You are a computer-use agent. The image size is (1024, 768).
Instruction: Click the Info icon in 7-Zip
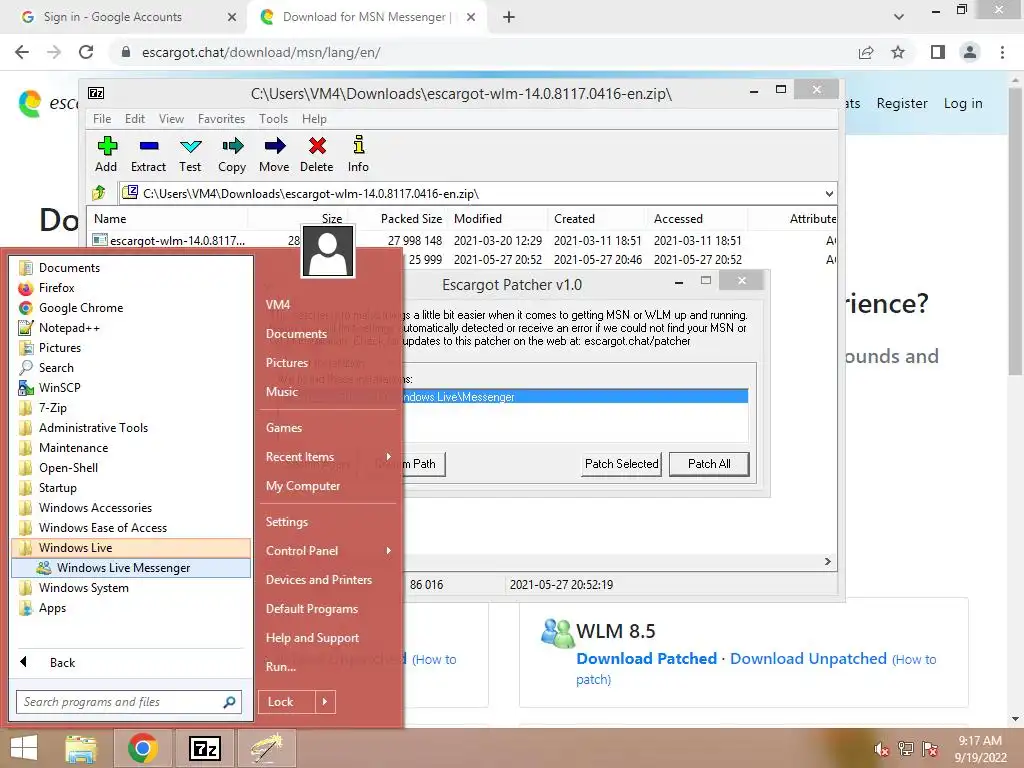(359, 145)
